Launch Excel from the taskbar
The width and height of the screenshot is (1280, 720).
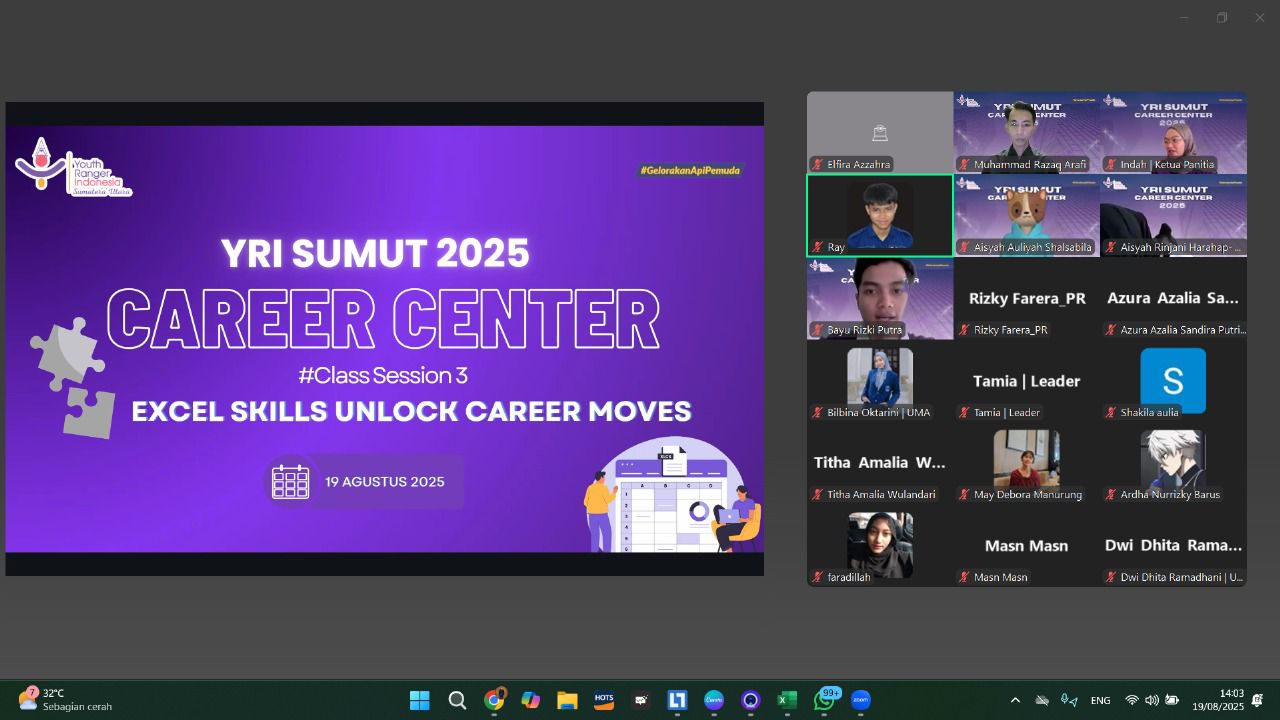tap(787, 701)
